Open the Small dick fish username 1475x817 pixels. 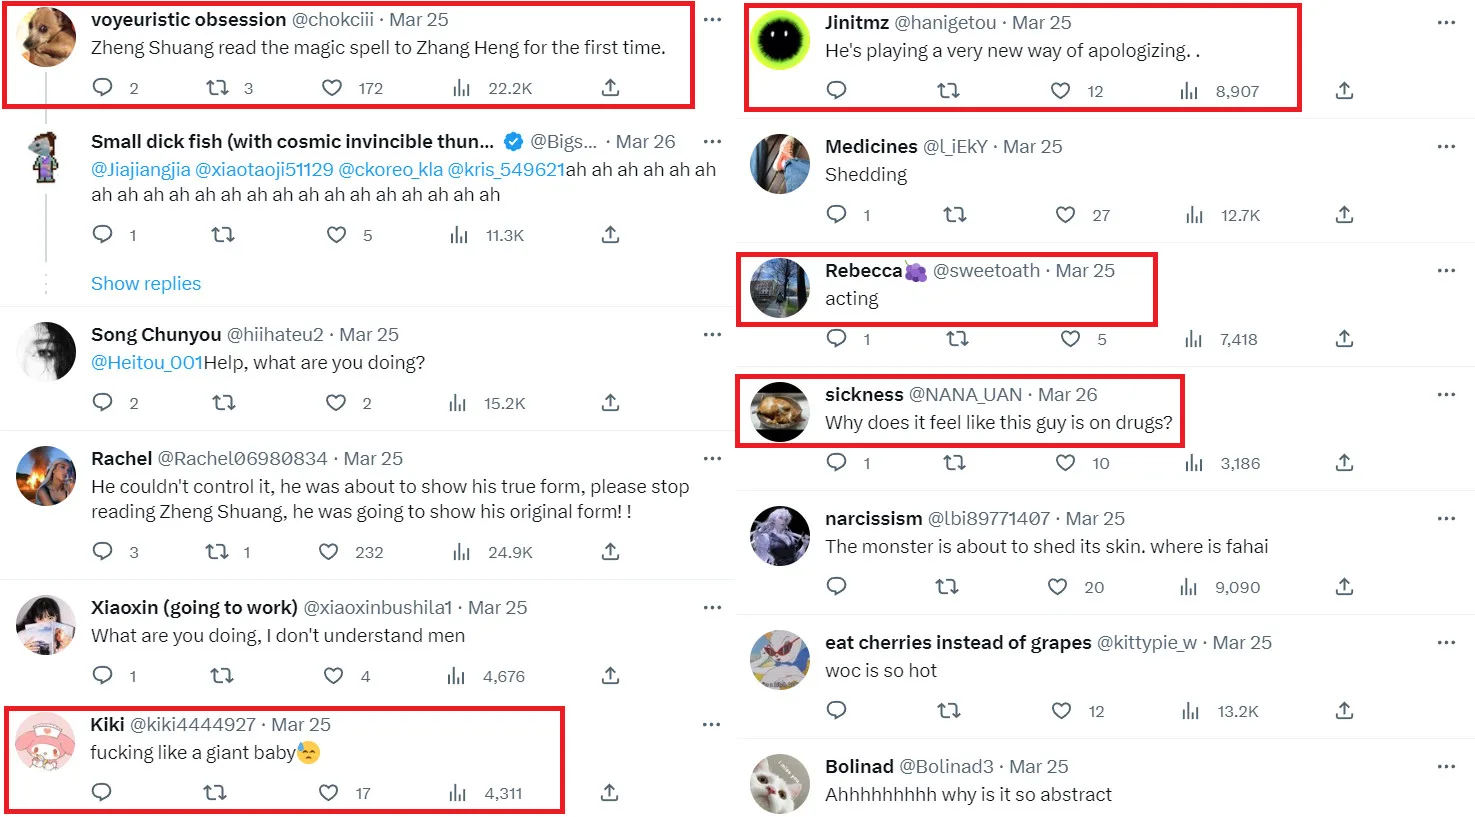(292, 142)
